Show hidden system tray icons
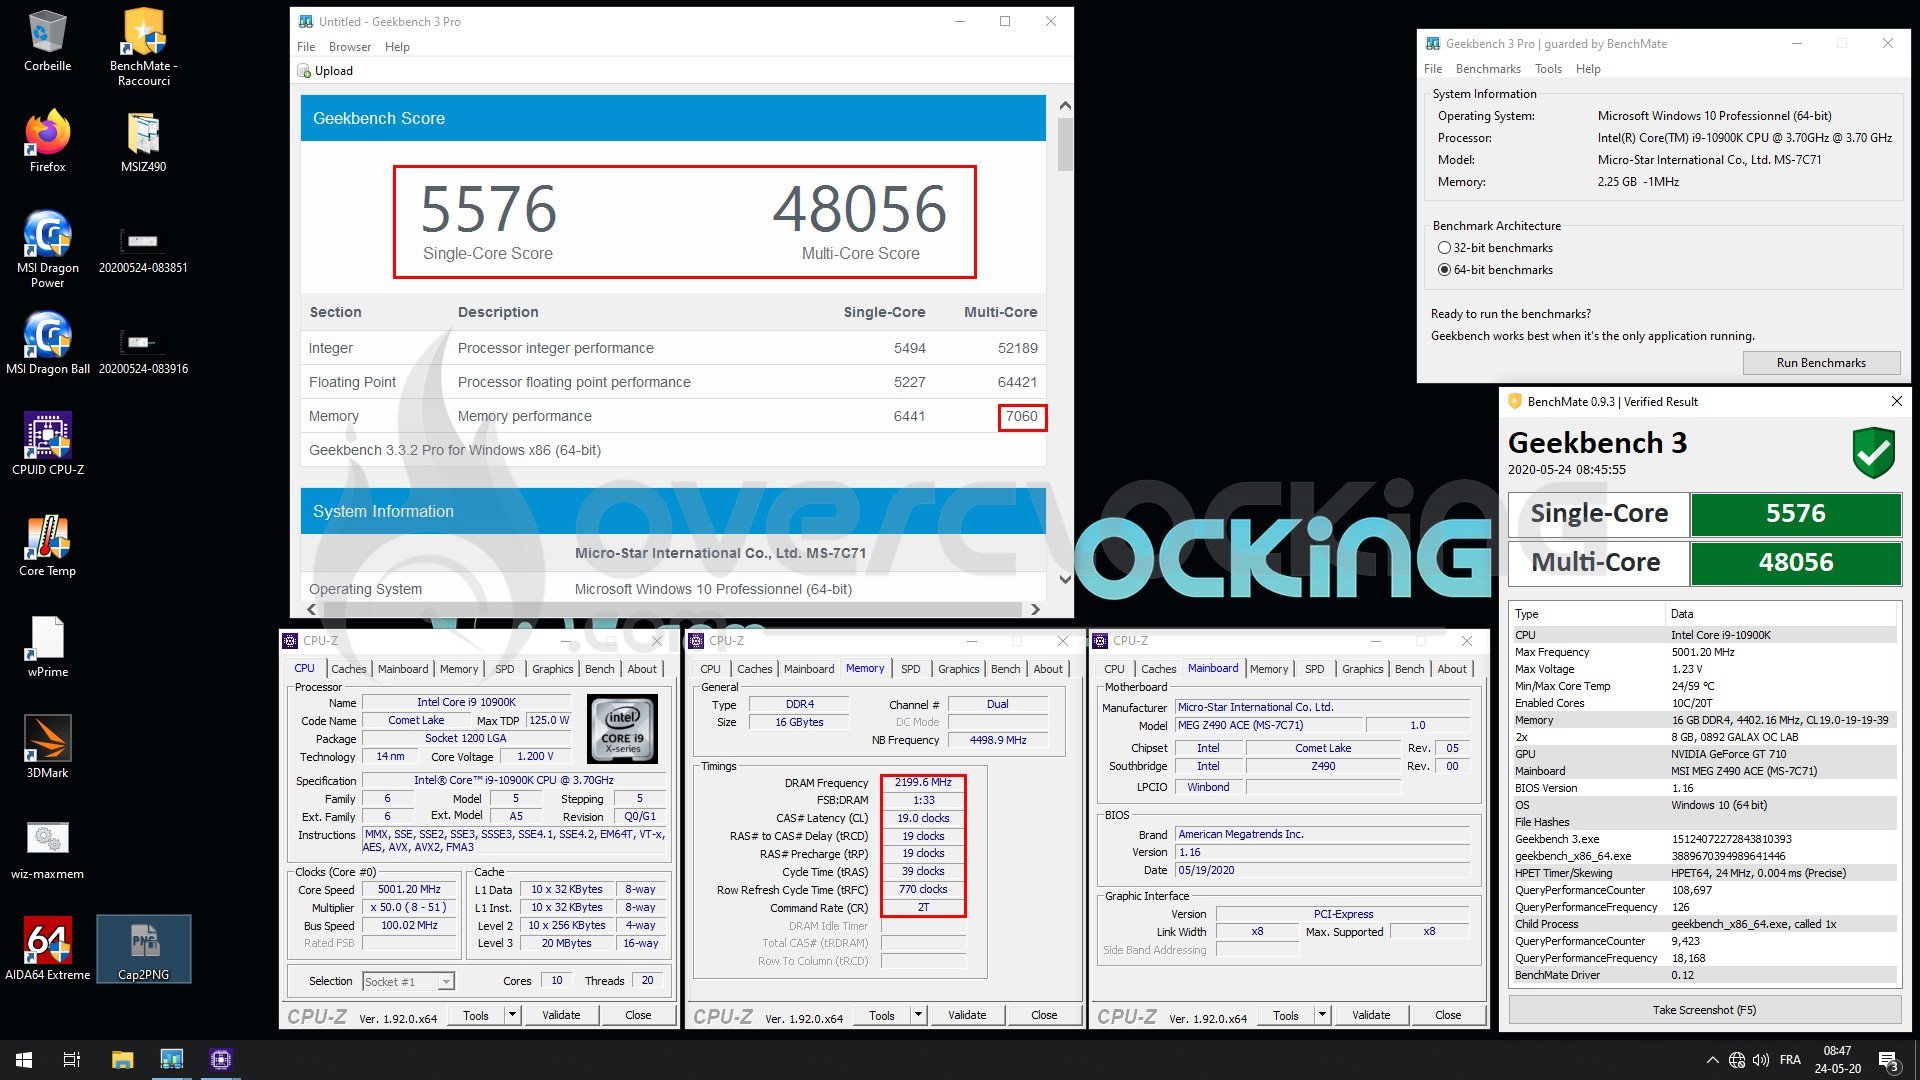 pos(1712,1060)
